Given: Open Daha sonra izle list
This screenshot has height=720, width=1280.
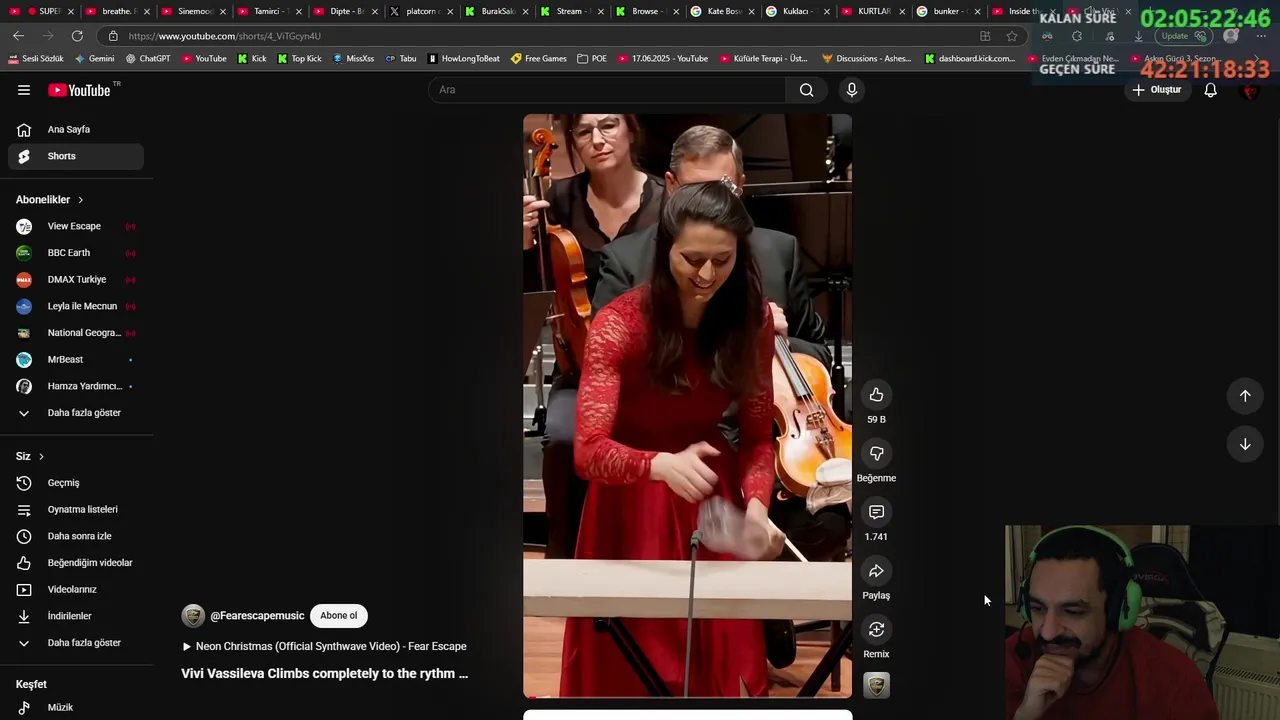Looking at the screenshot, I should coord(76,536).
